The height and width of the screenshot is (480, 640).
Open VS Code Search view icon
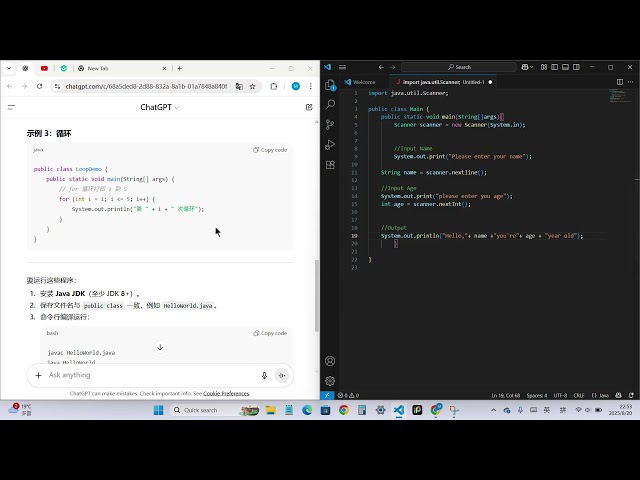coord(330,104)
